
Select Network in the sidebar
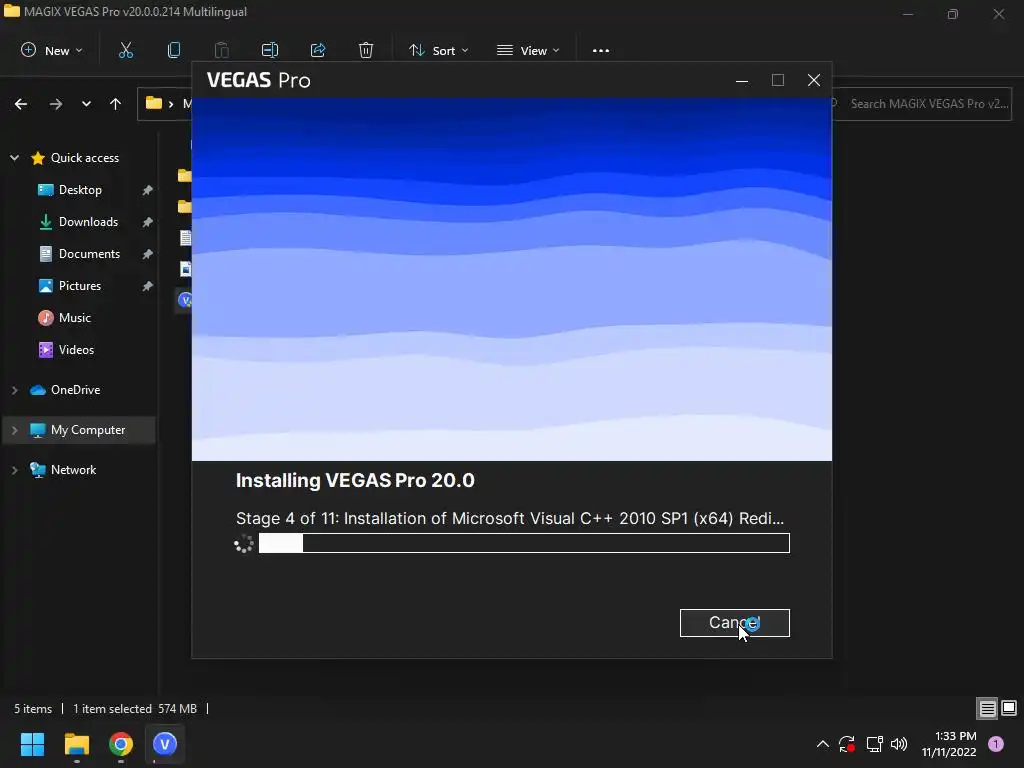coord(73,470)
